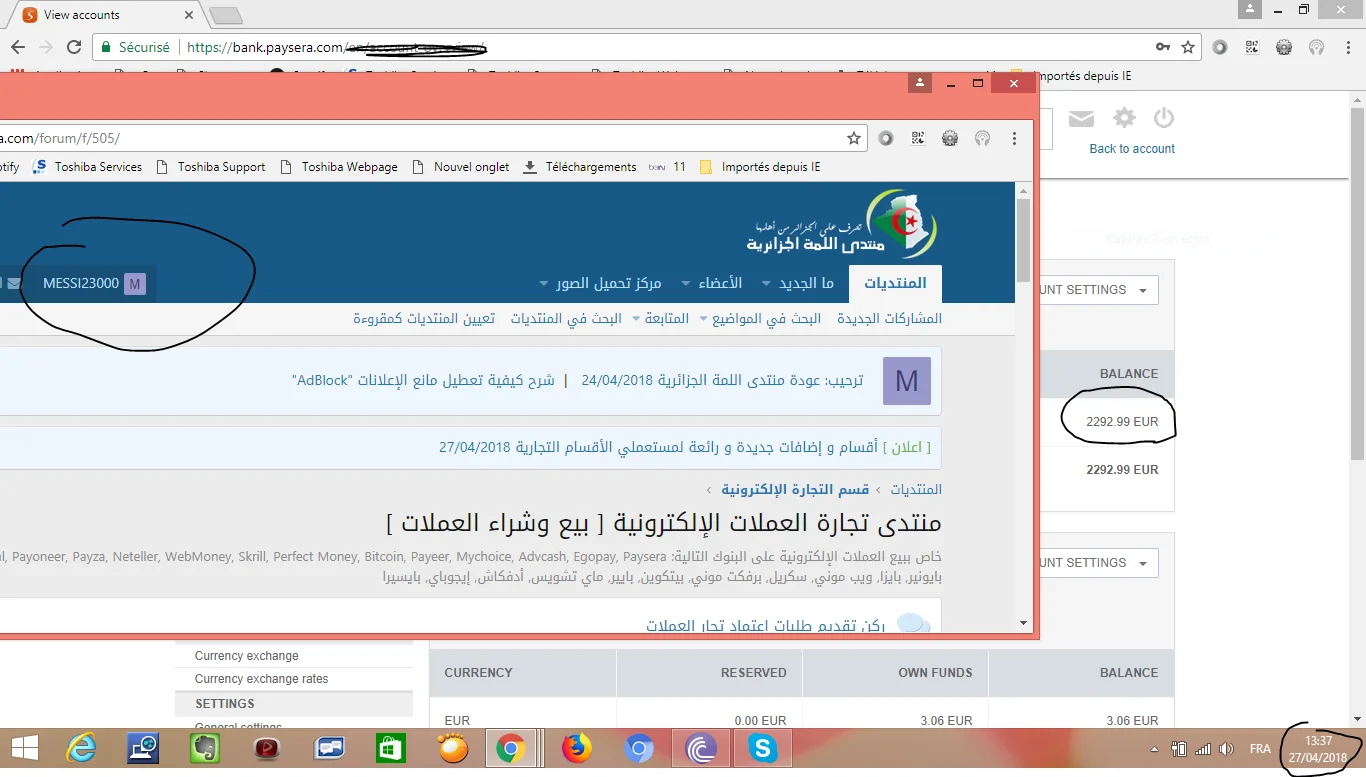Click the Paysera power logout icon
This screenshot has height=777, width=1366.
click(x=1163, y=118)
